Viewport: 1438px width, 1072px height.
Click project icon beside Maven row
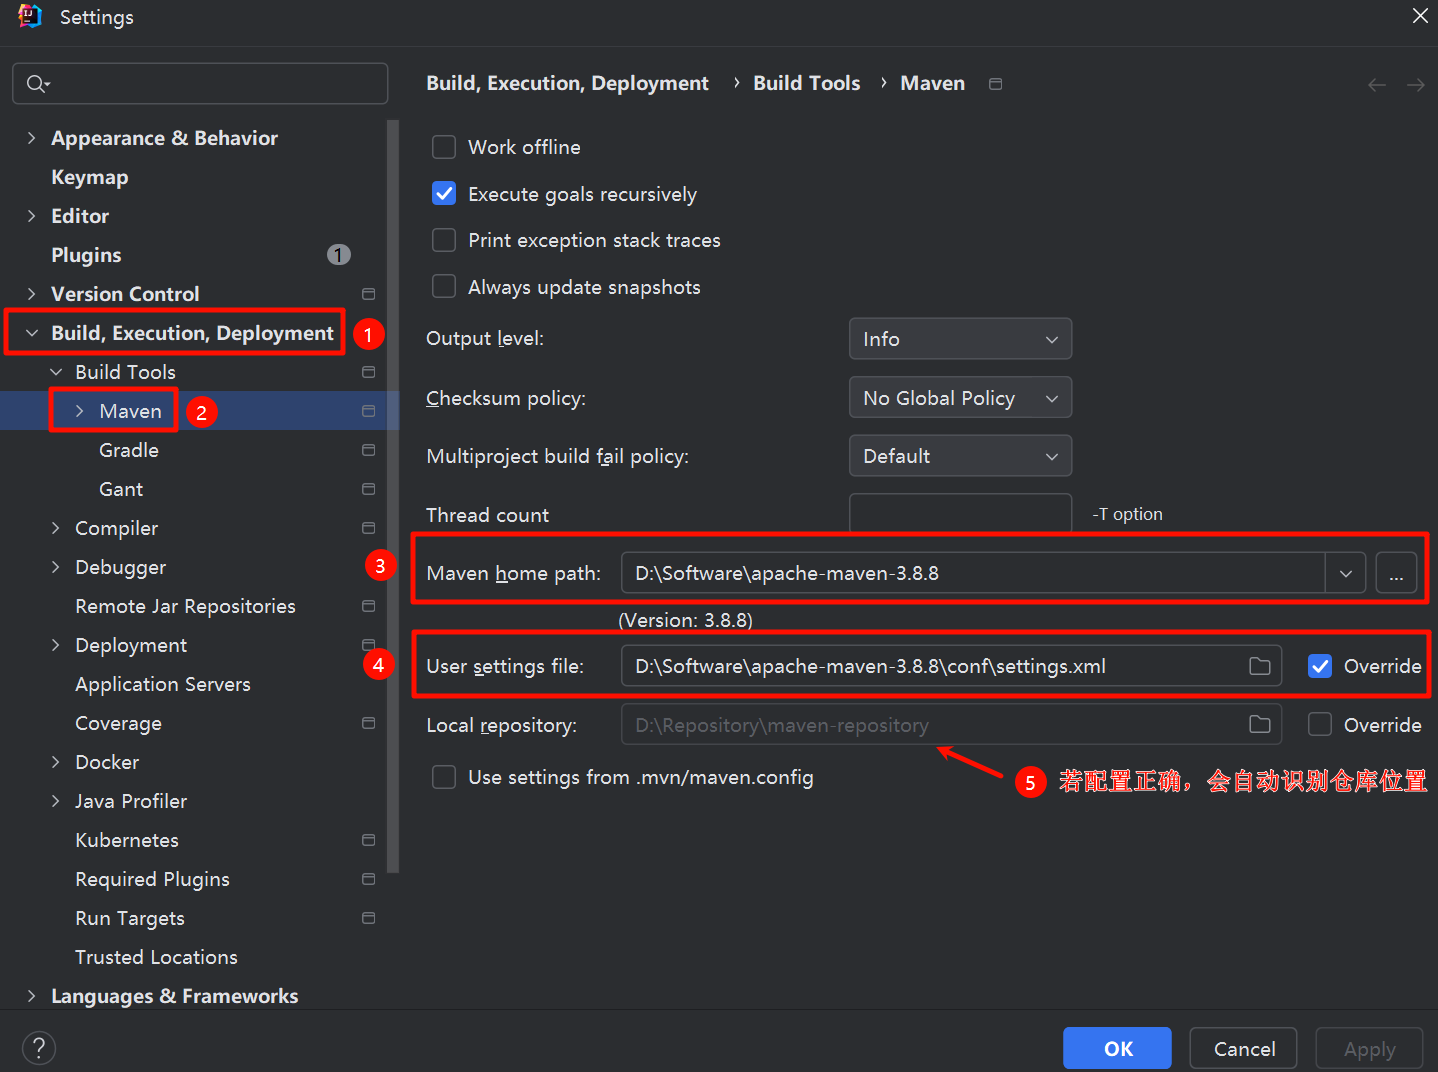[368, 411]
